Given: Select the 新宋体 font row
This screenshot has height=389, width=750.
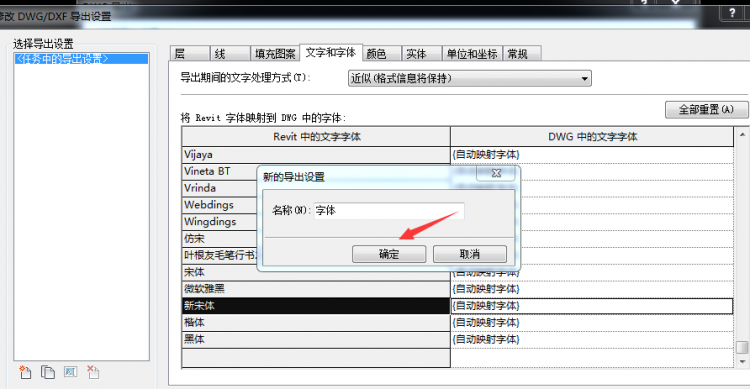Looking at the screenshot, I should (316, 306).
